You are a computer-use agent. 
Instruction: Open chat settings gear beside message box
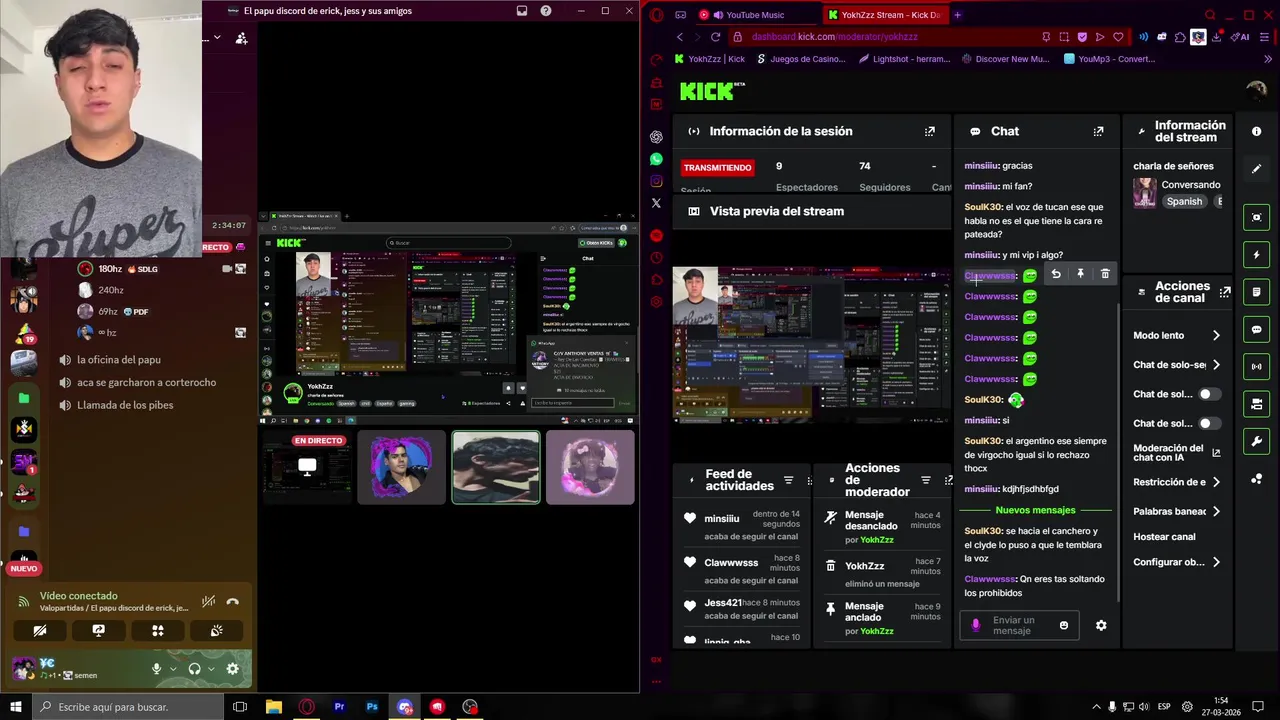(1101, 625)
